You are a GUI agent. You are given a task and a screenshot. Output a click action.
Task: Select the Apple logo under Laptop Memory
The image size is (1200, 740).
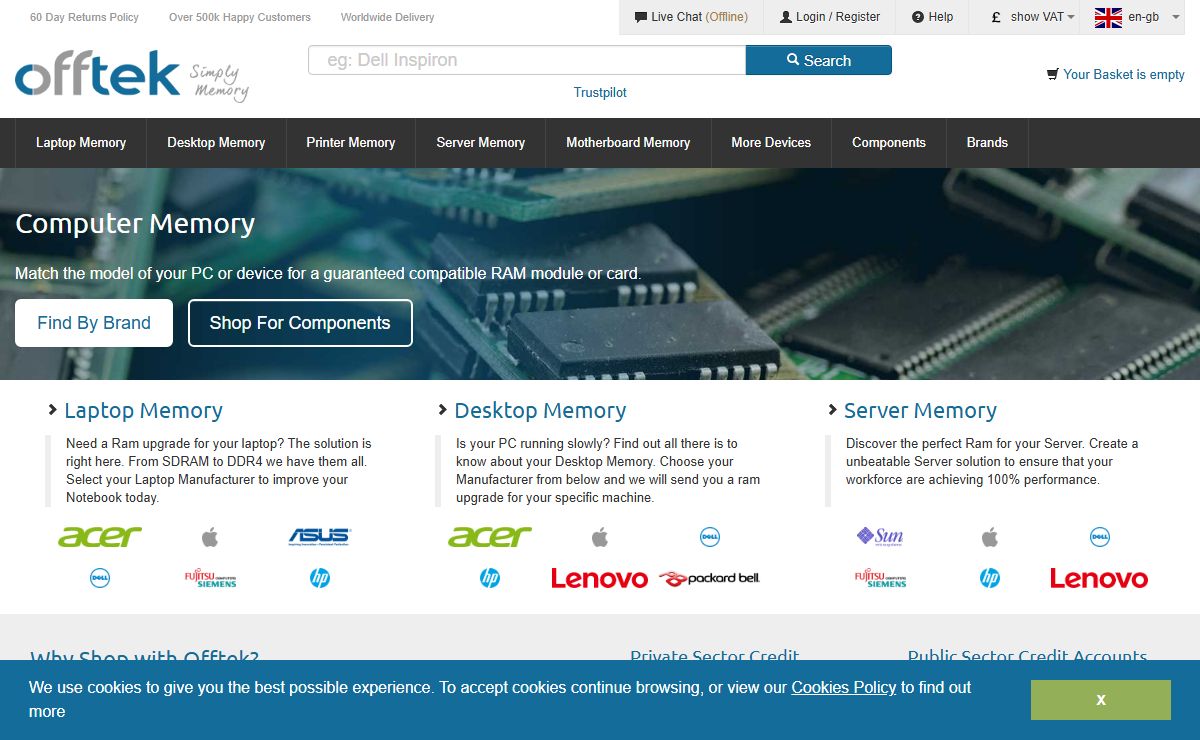tap(210, 538)
